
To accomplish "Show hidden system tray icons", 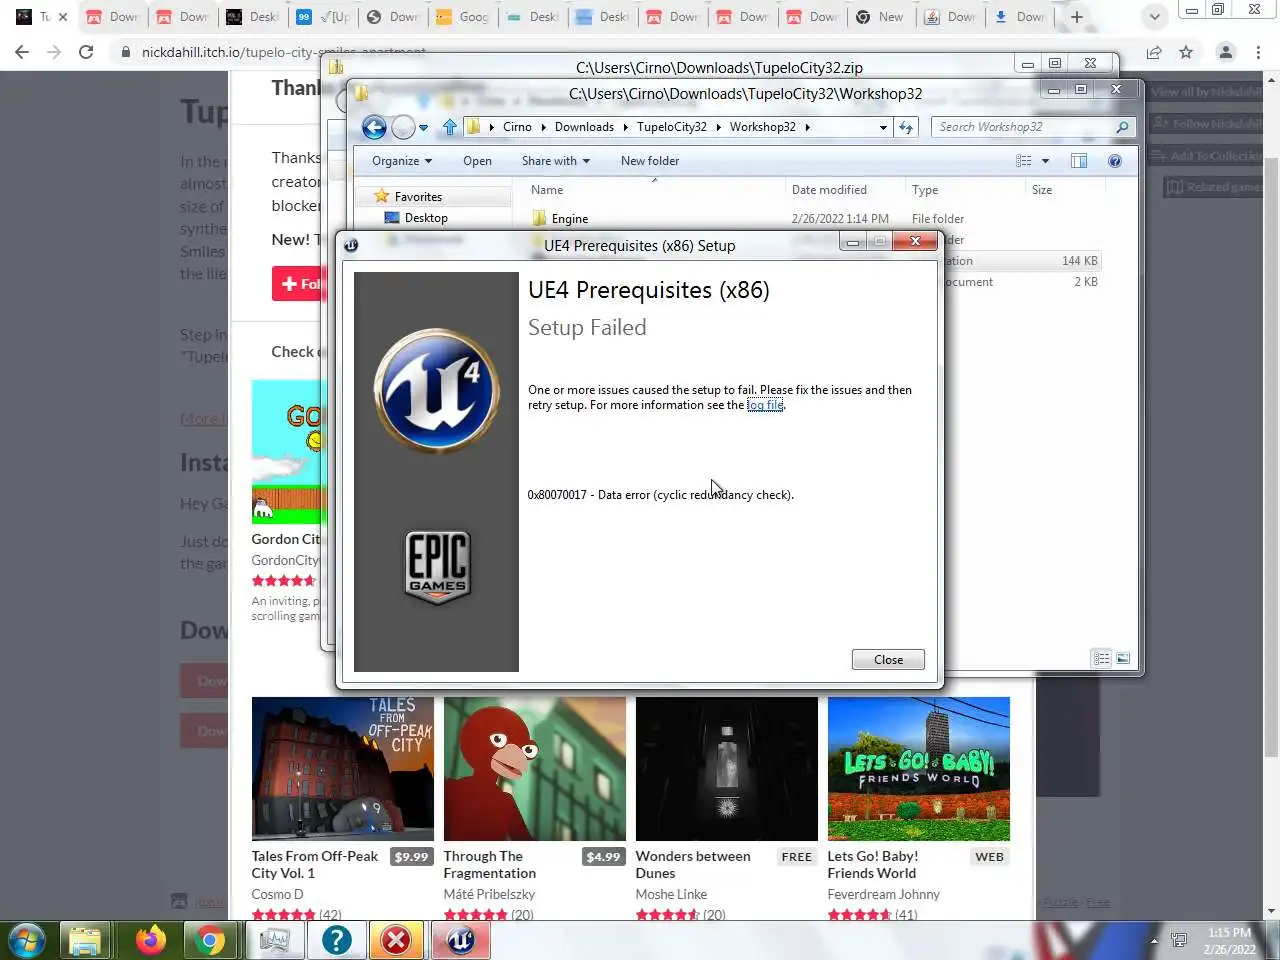I will [1154, 941].
